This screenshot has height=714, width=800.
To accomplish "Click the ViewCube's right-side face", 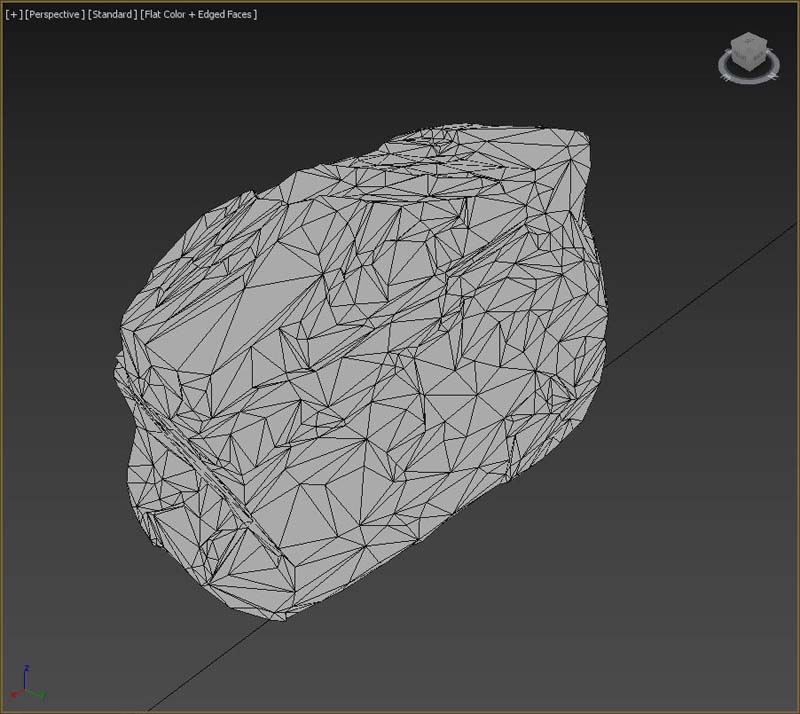I will coord(756,56).
